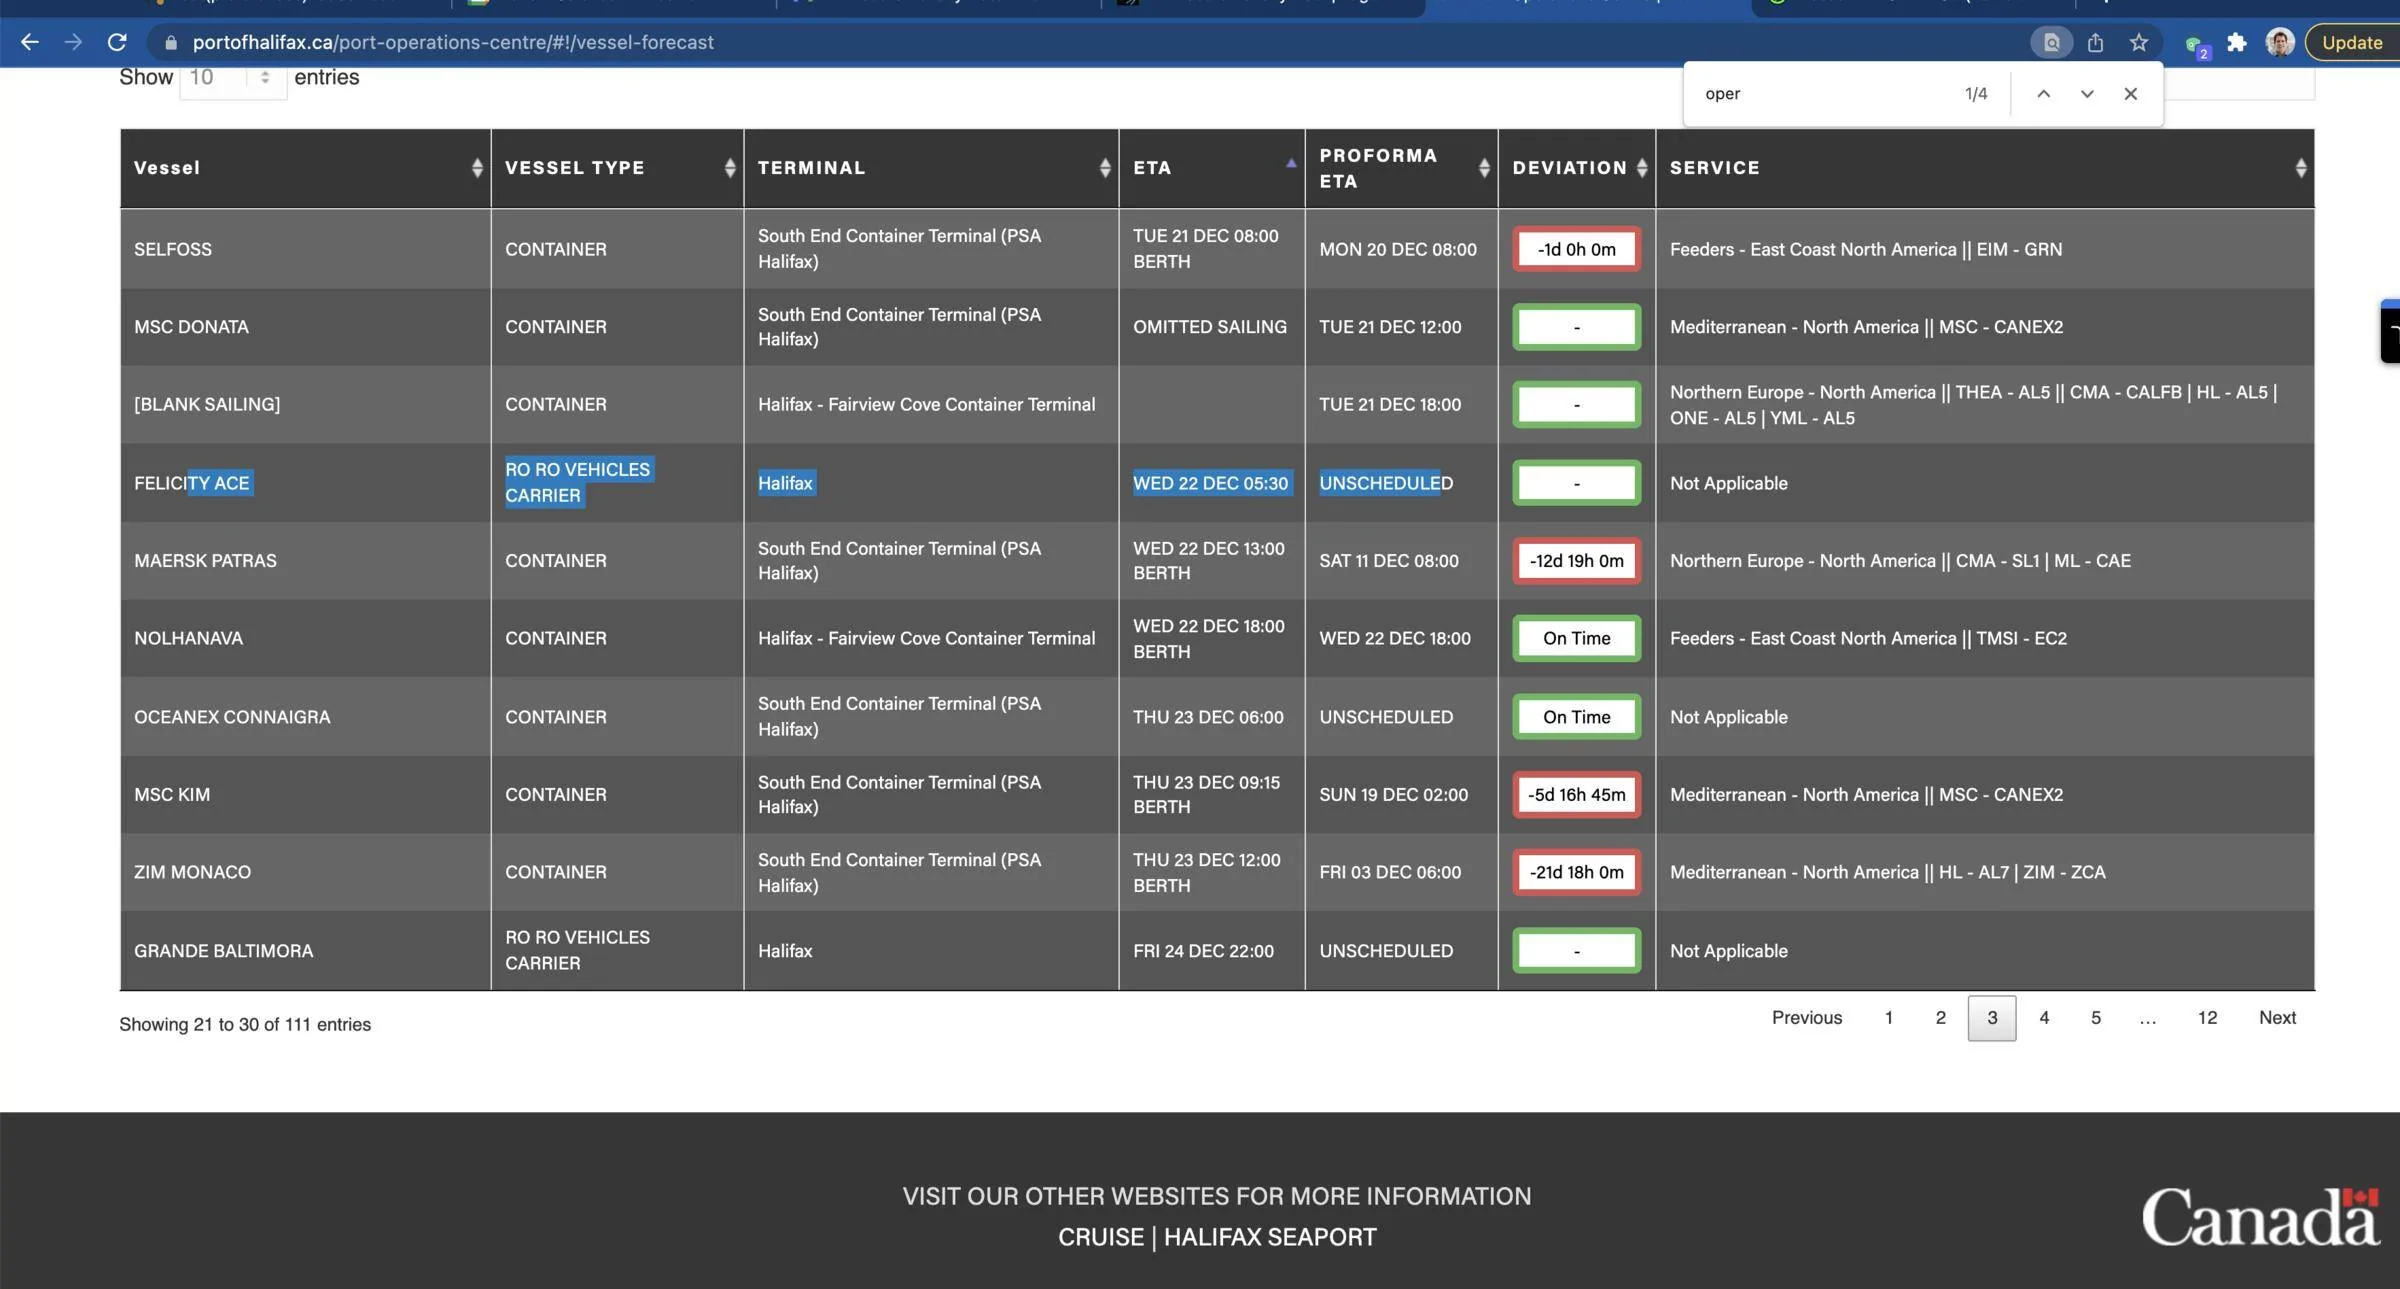Click OCEANEX CONNAIGRA On Time deviation badge
This screenshot has height=1289, width=2400.
pos(1577,717)
